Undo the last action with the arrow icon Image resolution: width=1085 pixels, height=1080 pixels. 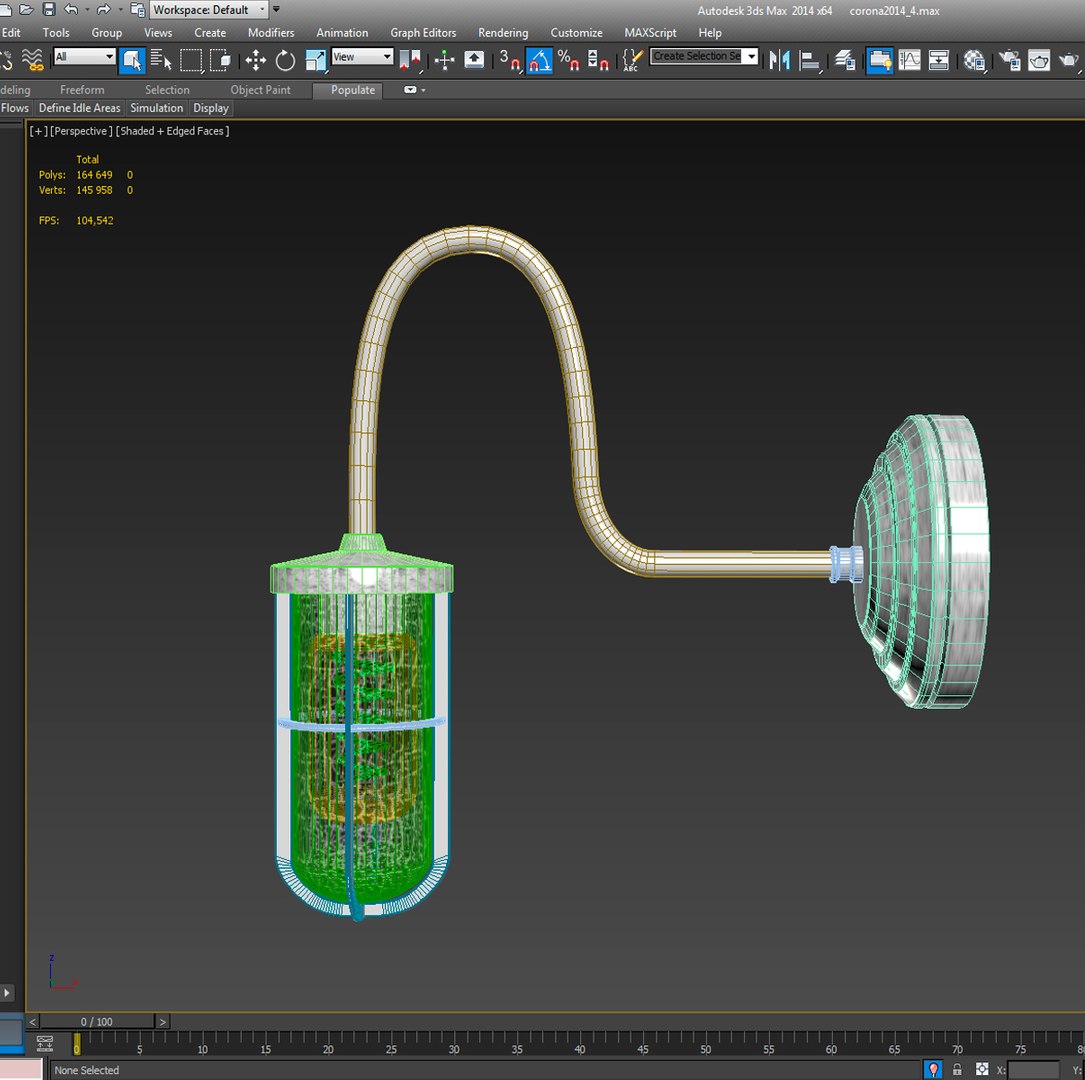[71, 10]
